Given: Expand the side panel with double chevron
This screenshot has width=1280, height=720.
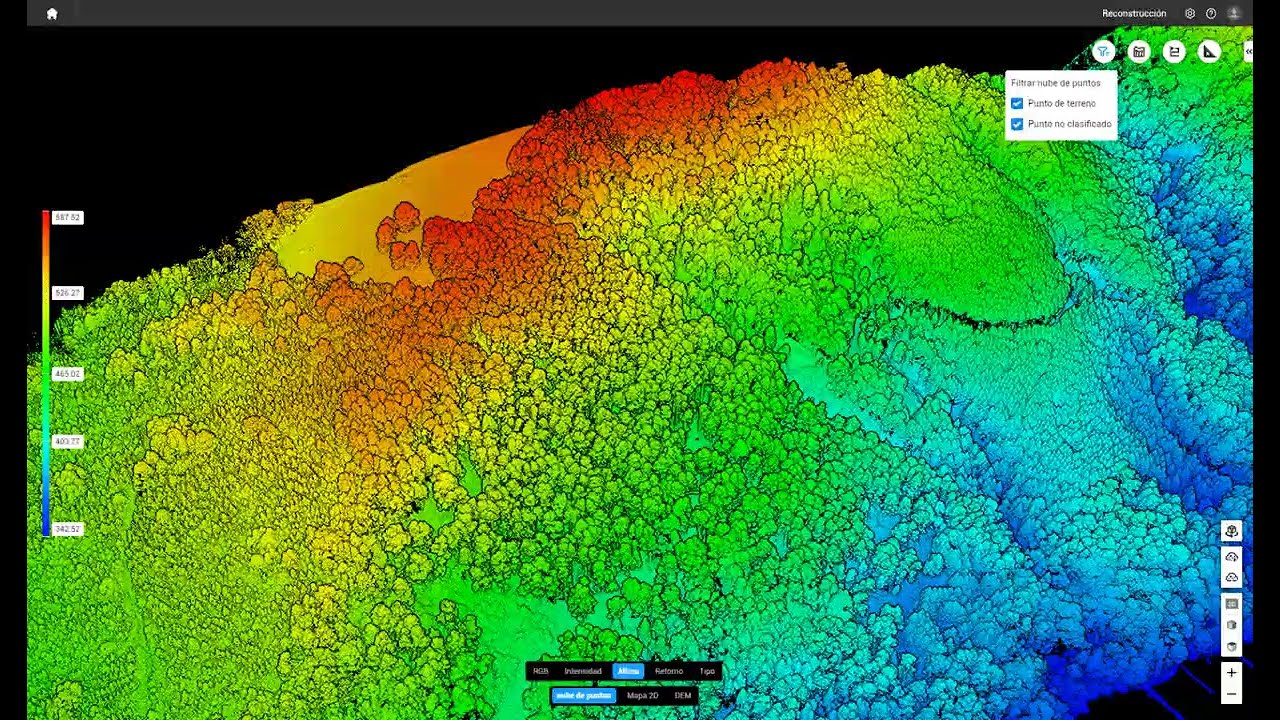Looking at the screenshot, I should point(1248,52).
